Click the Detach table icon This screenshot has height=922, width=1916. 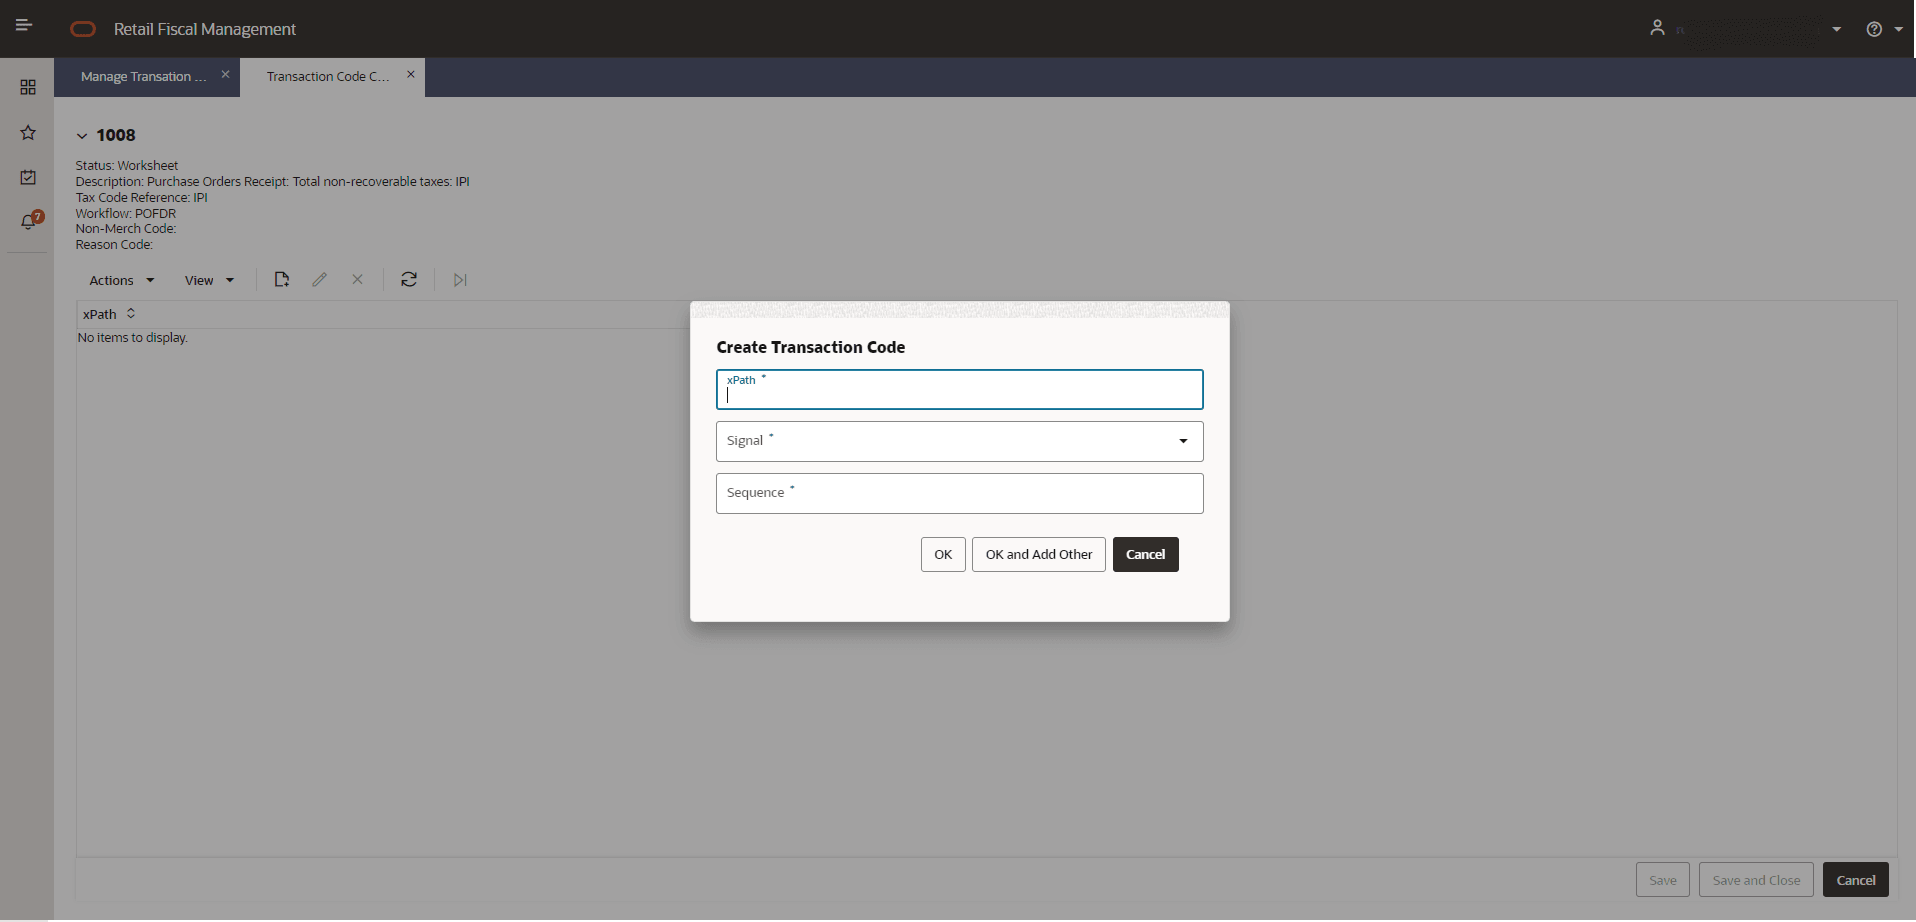[460, 280]
